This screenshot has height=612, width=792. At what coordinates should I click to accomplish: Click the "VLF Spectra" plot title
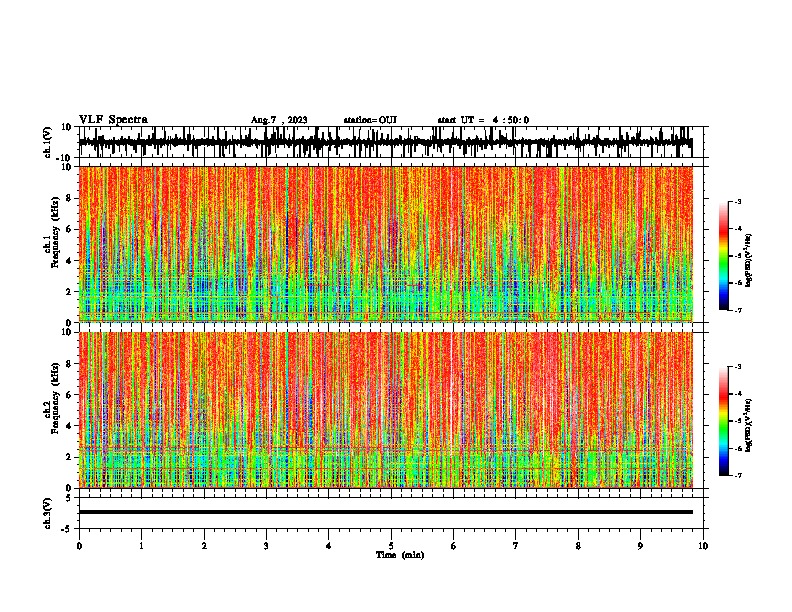pyautogui.click(x=113, y=120)
